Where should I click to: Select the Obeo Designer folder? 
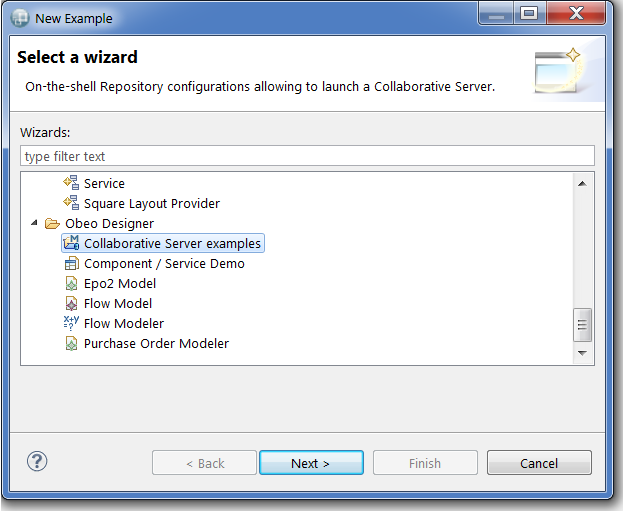coord(109,223)
